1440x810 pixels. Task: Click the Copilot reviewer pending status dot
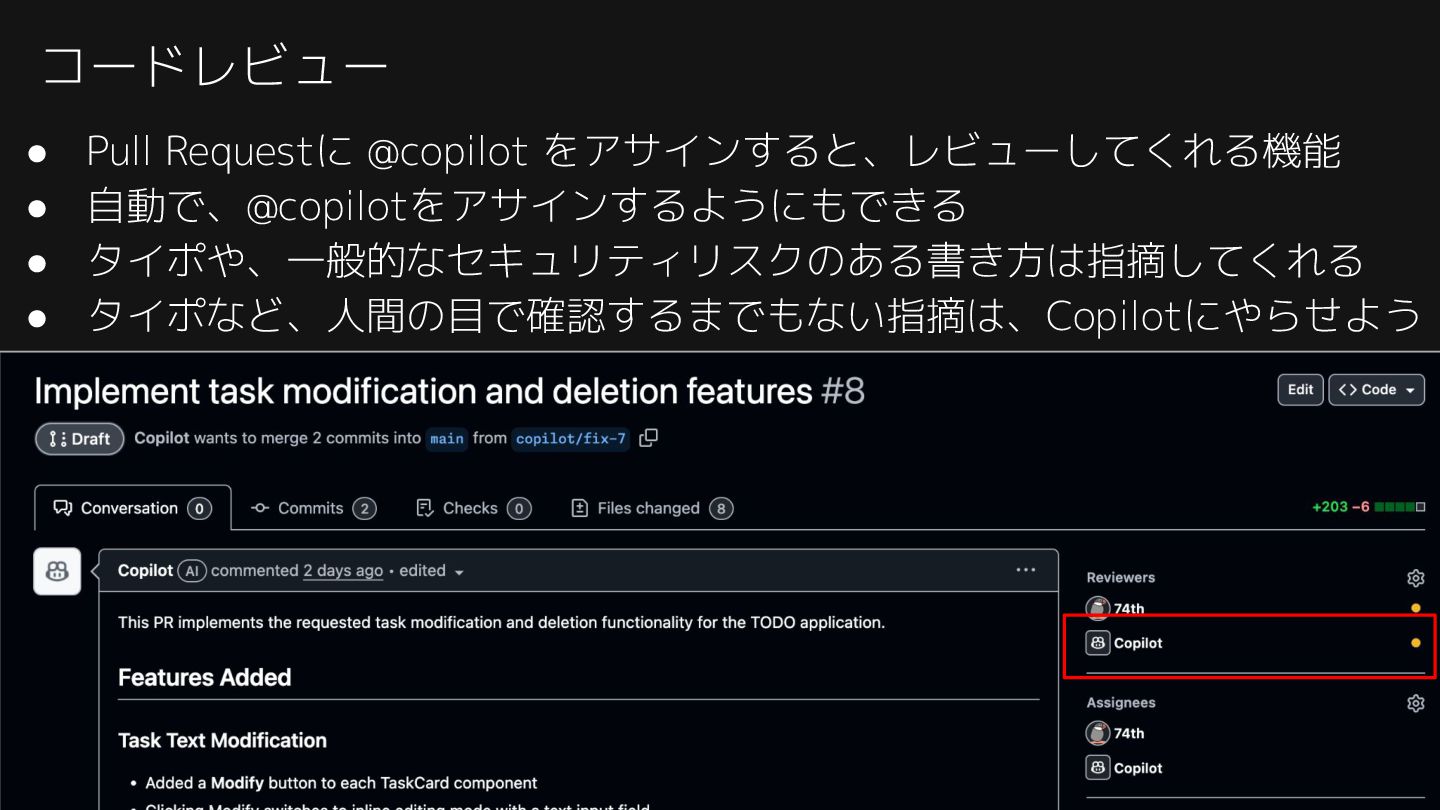1415,643
